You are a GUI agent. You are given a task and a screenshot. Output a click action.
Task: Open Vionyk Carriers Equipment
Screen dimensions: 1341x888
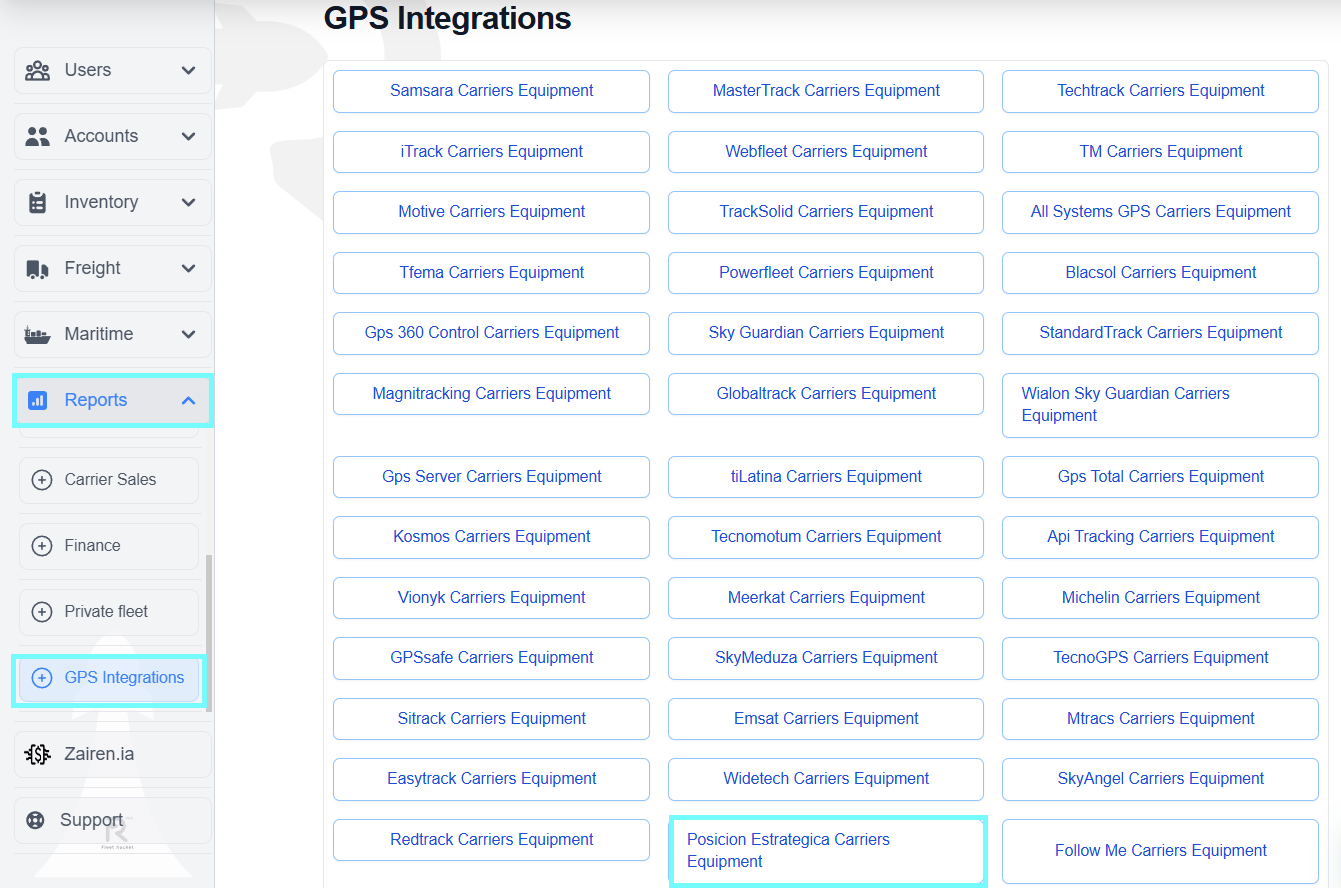[x=491, y=598]
